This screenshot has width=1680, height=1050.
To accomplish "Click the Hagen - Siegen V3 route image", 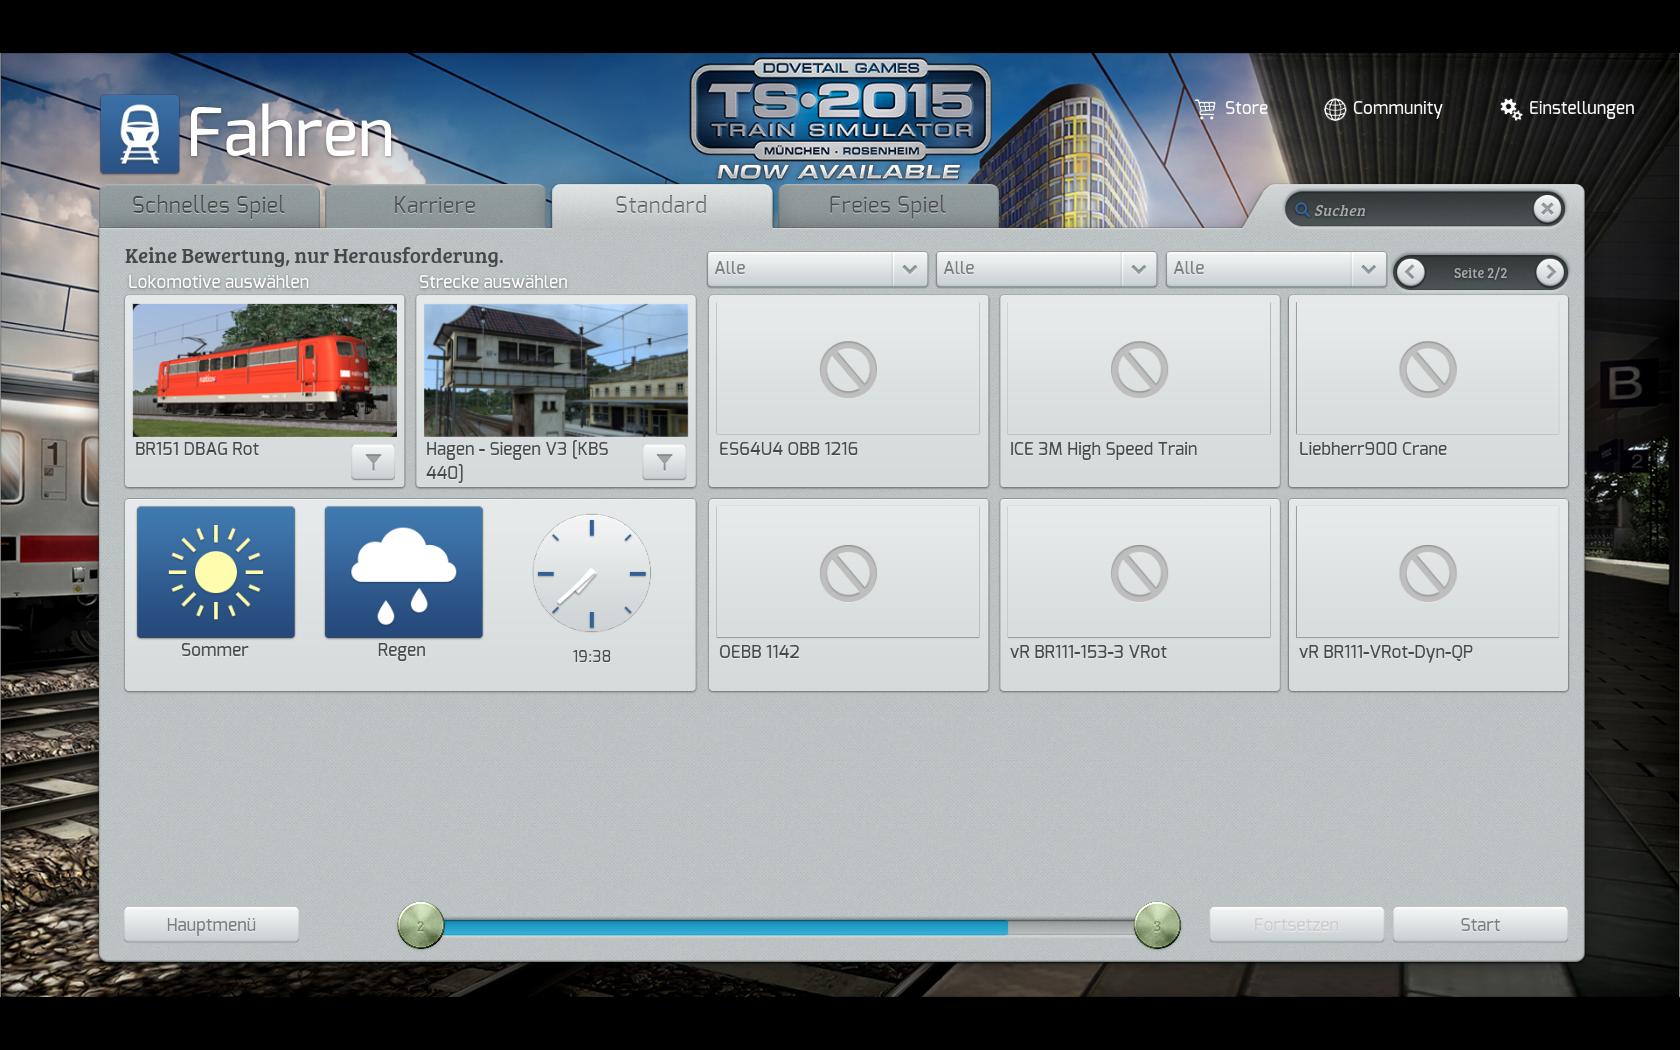I will point(556,370).
